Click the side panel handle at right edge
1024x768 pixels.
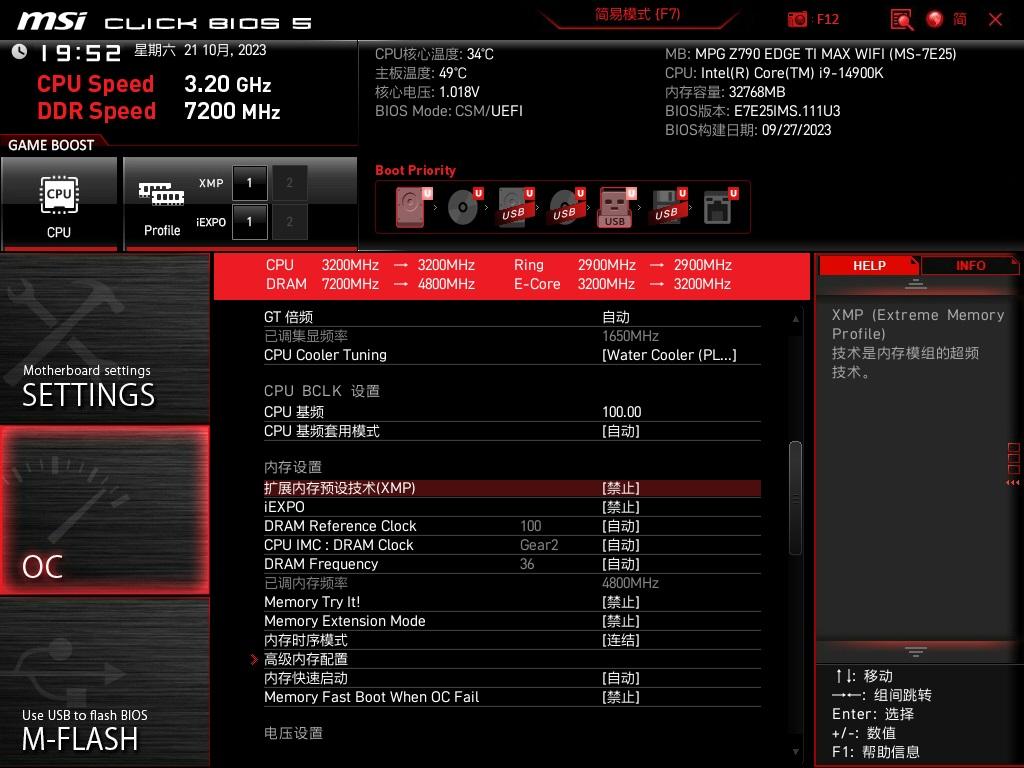coord(1013,464)
